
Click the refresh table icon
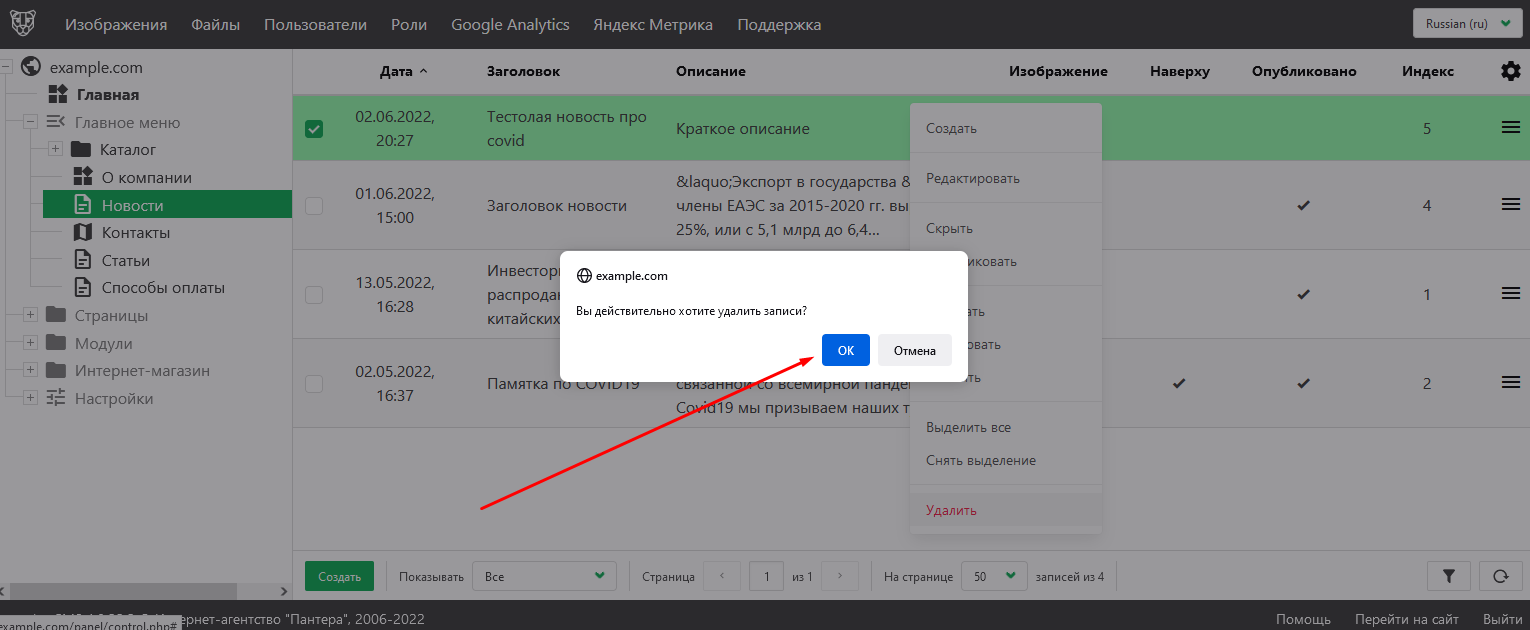pos(1500,576)
